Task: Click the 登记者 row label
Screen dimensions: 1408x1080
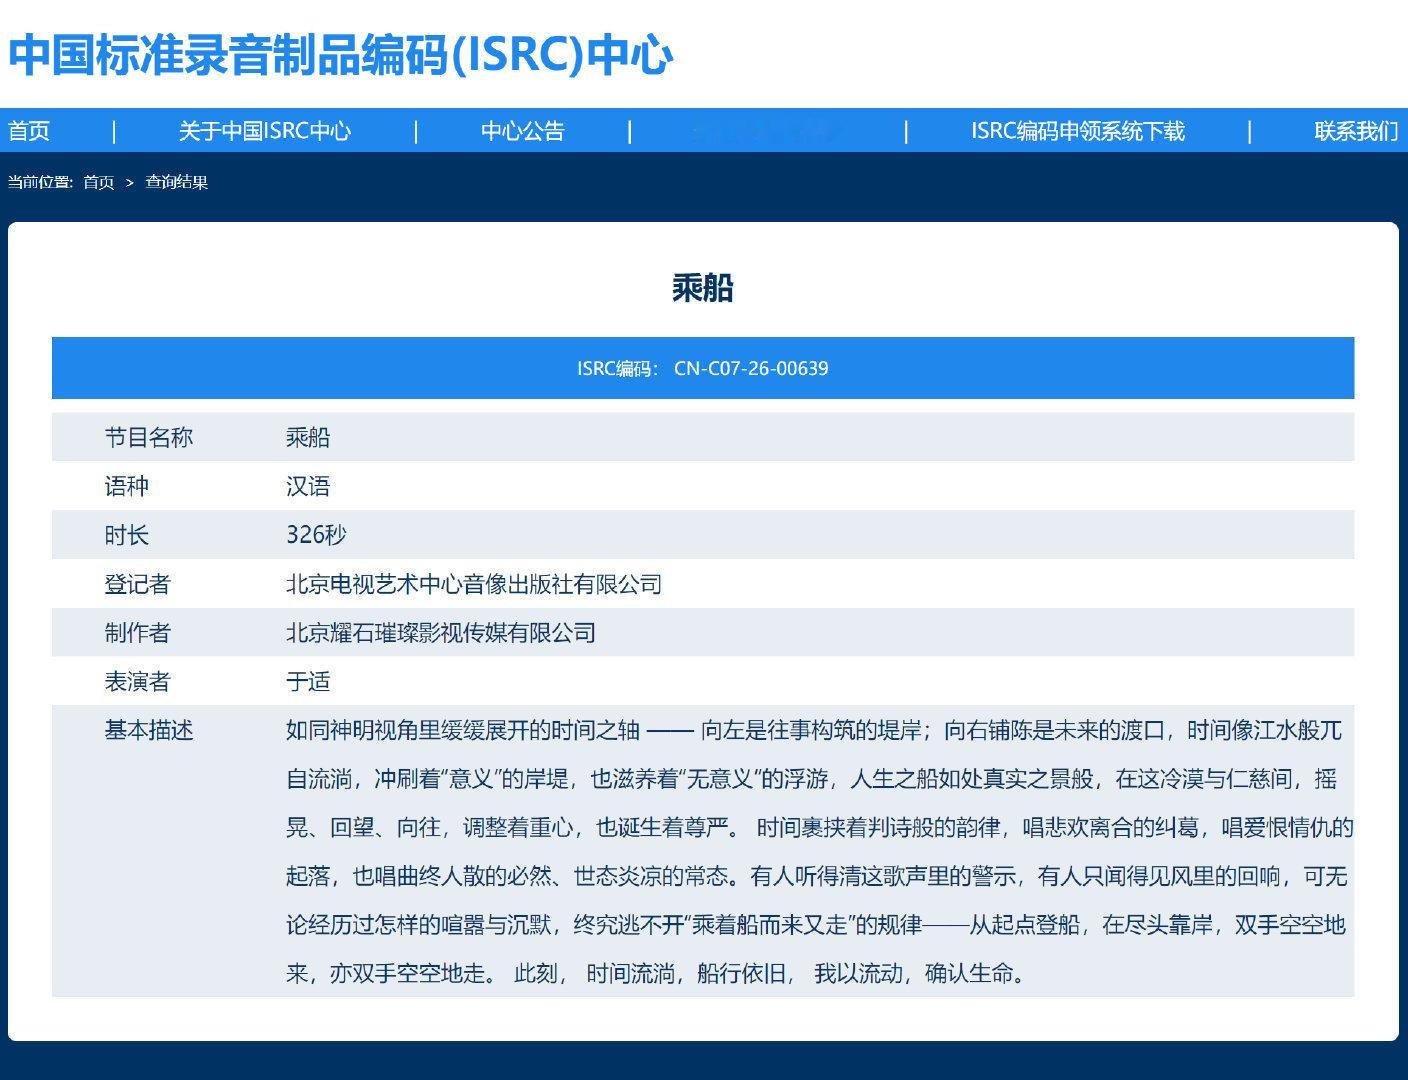Action: tap(138, 584)
